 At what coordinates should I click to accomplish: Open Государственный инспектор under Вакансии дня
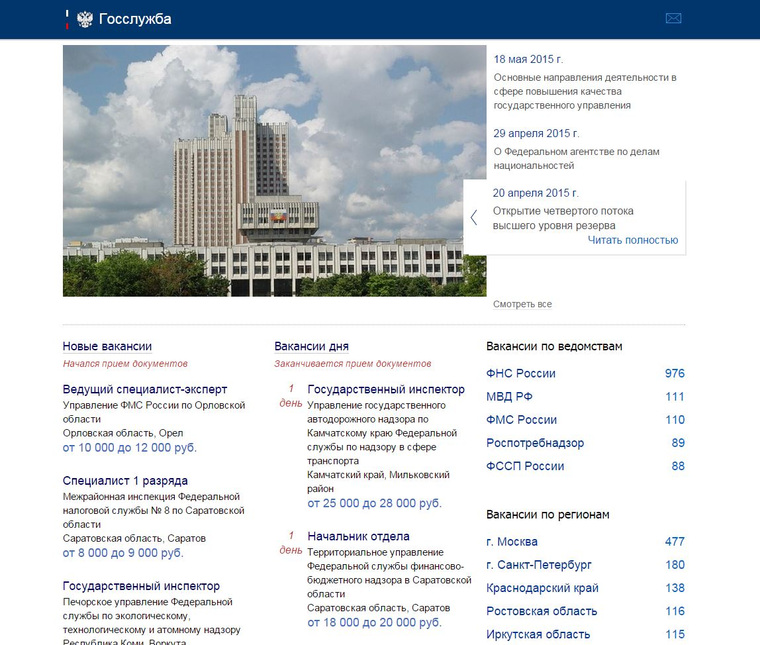[x=386, y=389]
